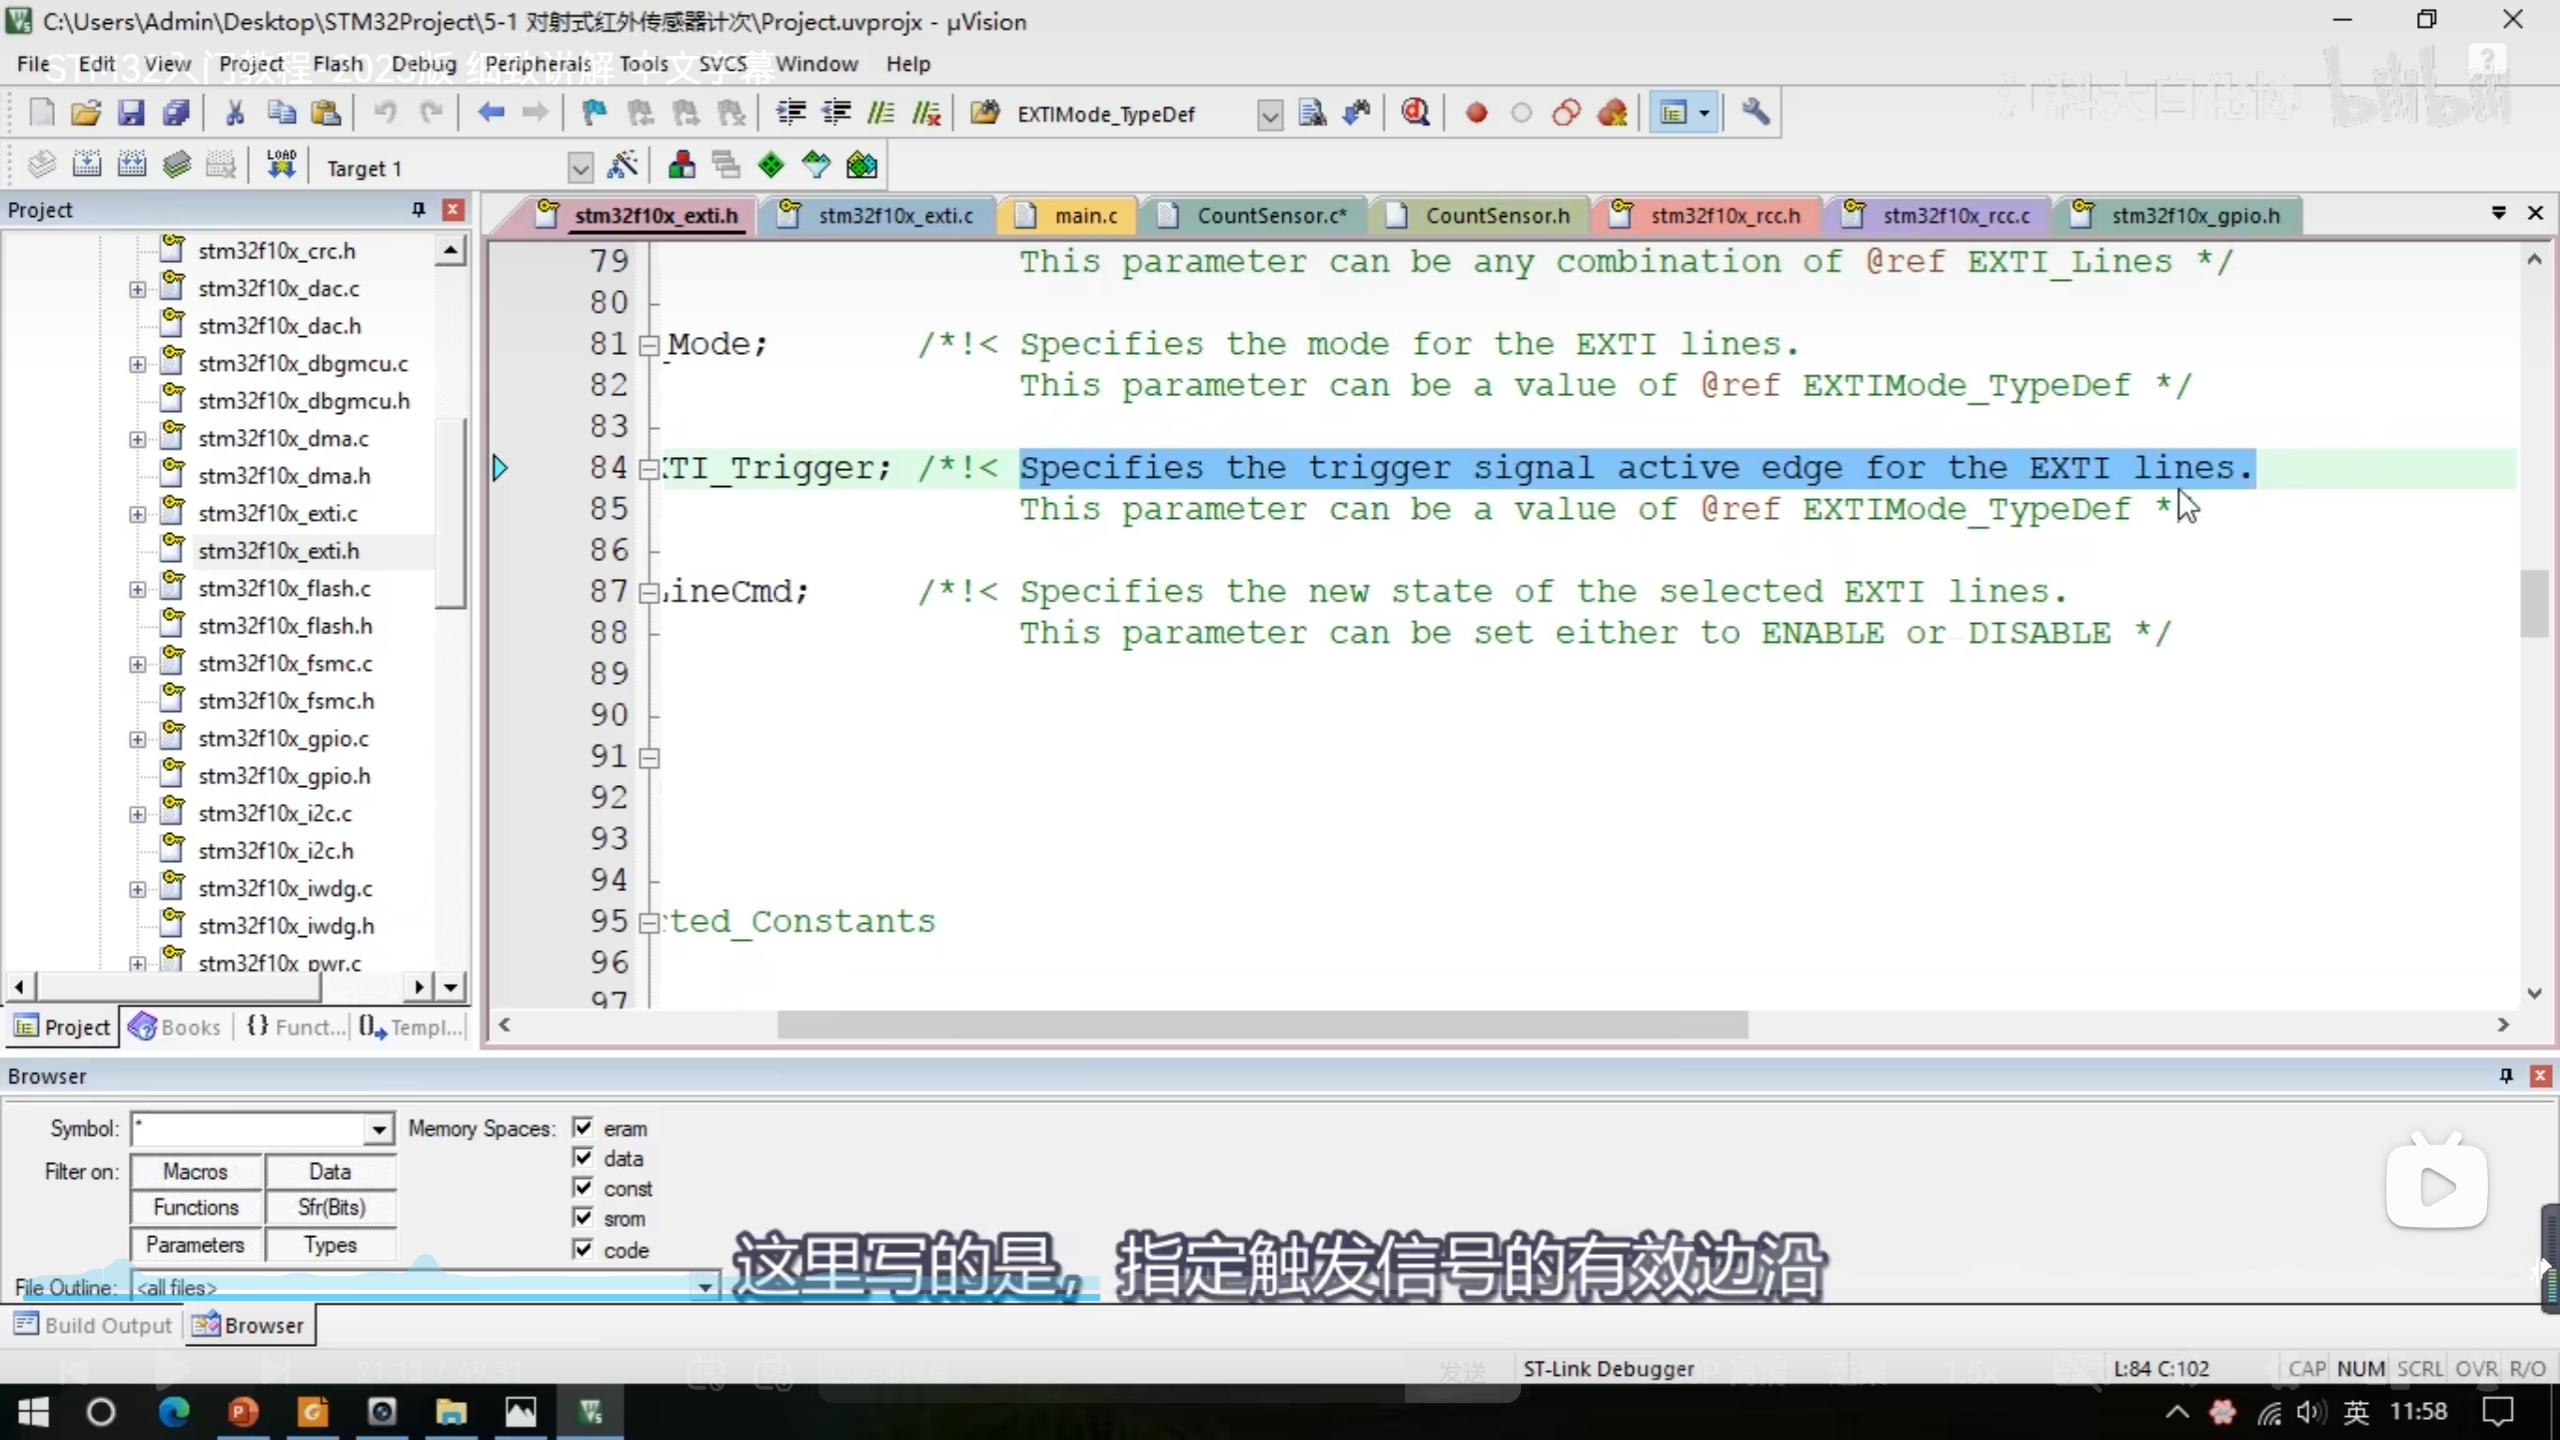Open the Target 1 dropdown
The height and width of the screenshot is (1440, 2560).
(x=580, y=167)
